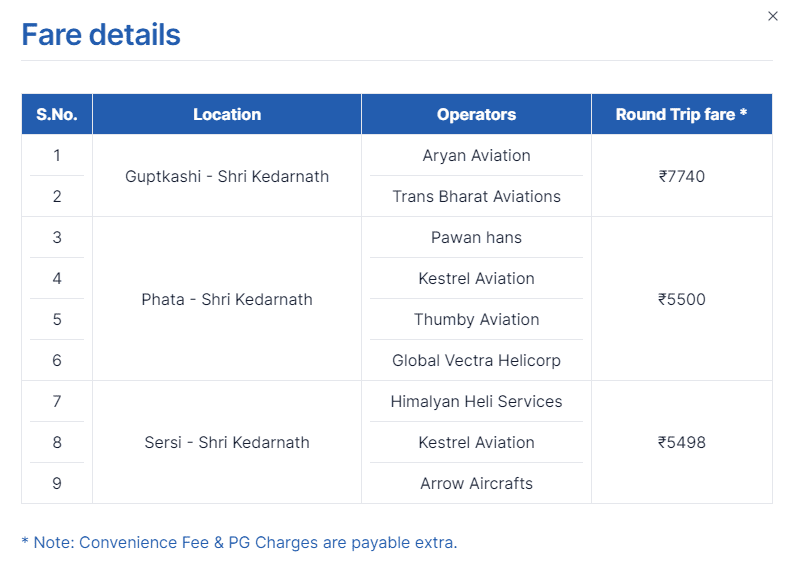The height and width of the screenshot is (583, 787).
Task: Click the ₹5500 round trip fare
Action: 681,299
